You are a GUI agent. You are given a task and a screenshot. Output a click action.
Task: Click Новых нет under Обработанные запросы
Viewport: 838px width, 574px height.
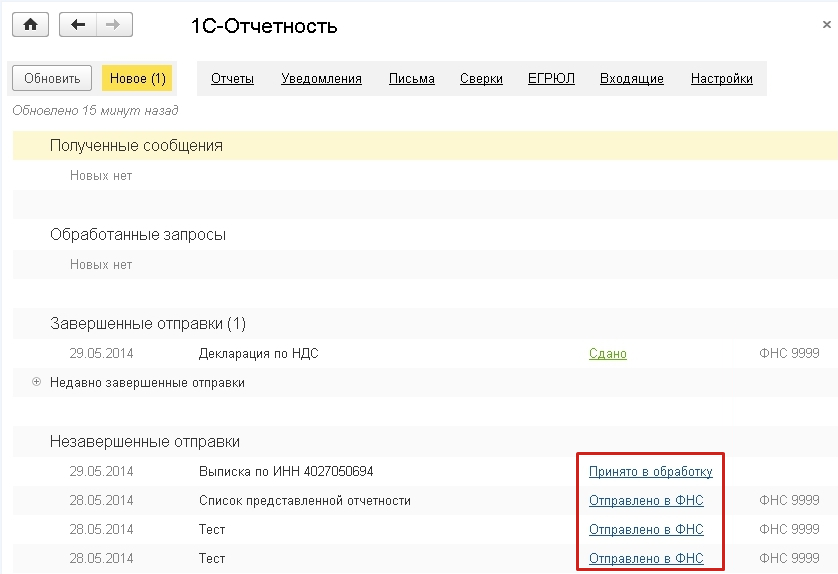(x=101, y=265)
